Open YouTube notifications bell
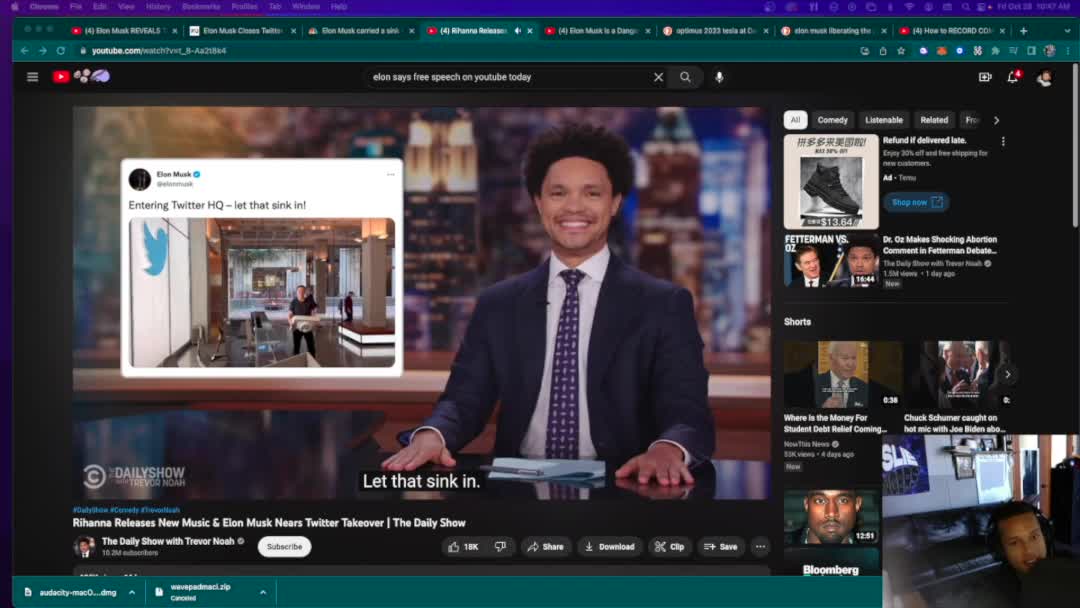The width and height of the screenshot is (1080, 608). point(1012,77)
